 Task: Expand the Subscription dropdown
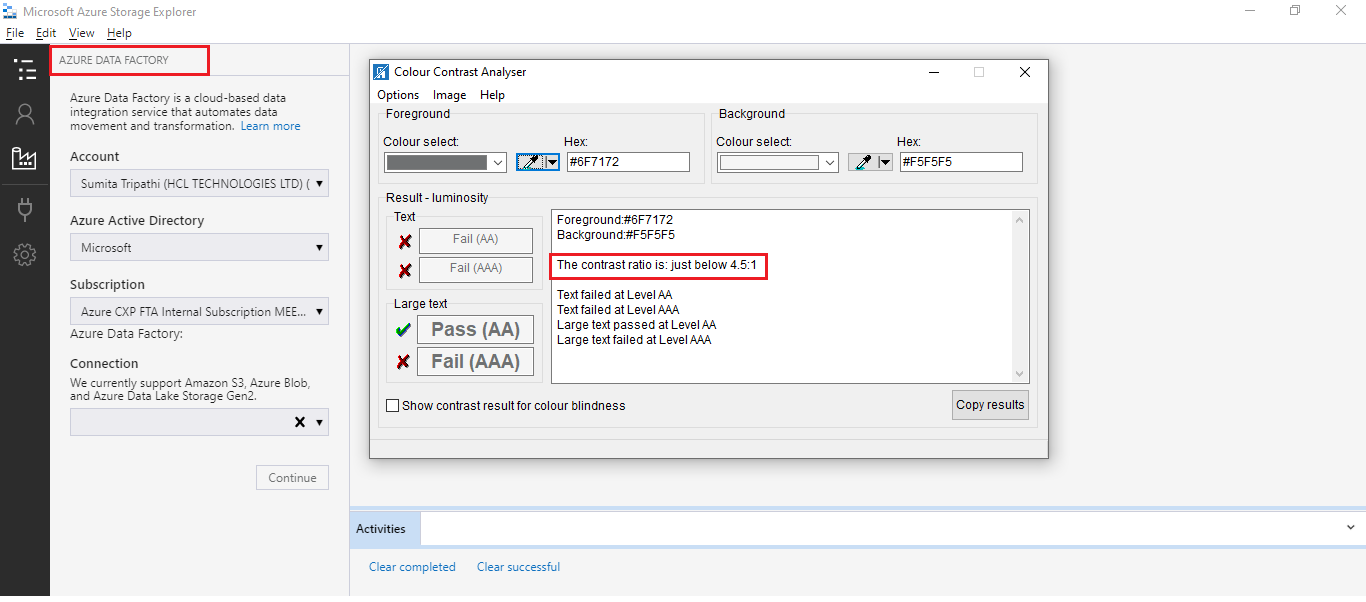click(x=320, y=312)
